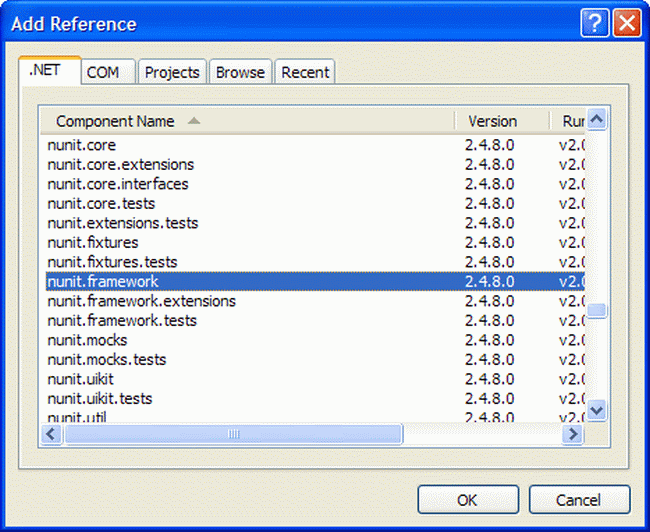Close the Add Reference dialog
Screen dimensions: 650x532
(x=627, y=24)
